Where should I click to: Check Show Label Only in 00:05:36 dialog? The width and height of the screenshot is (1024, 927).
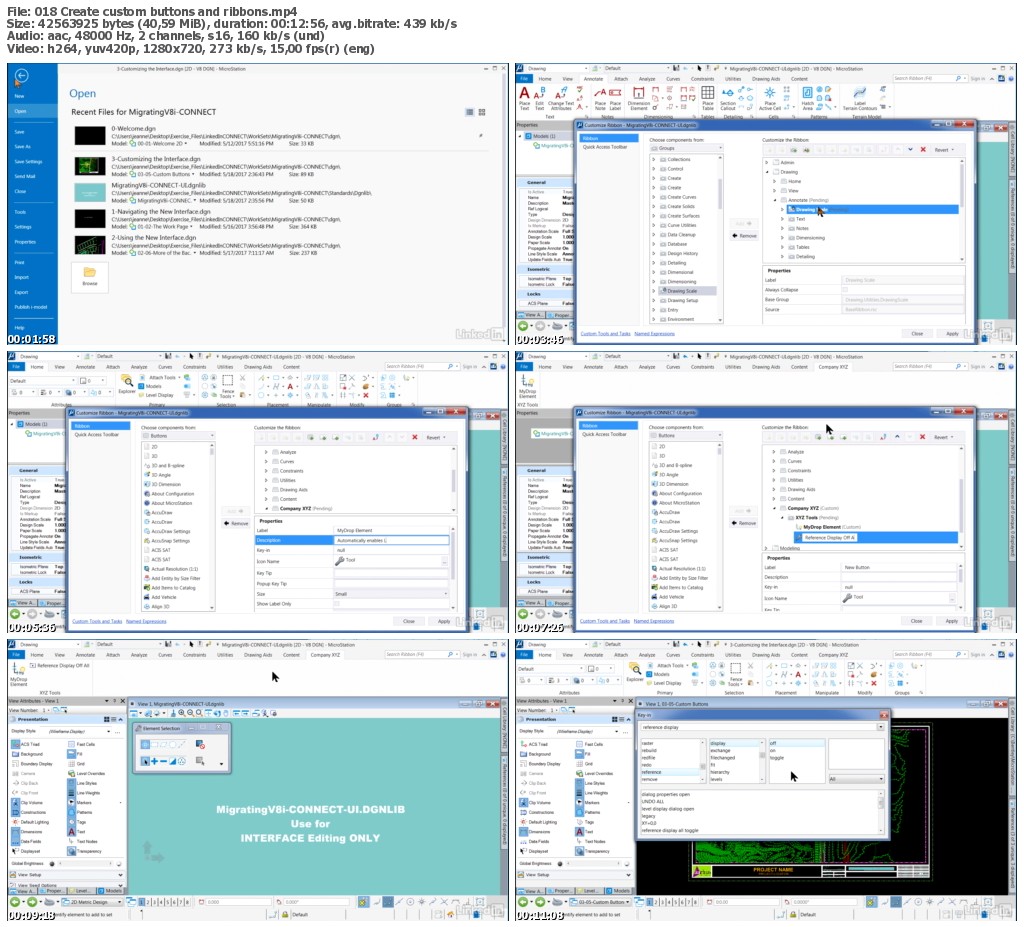tap(337, 604)
